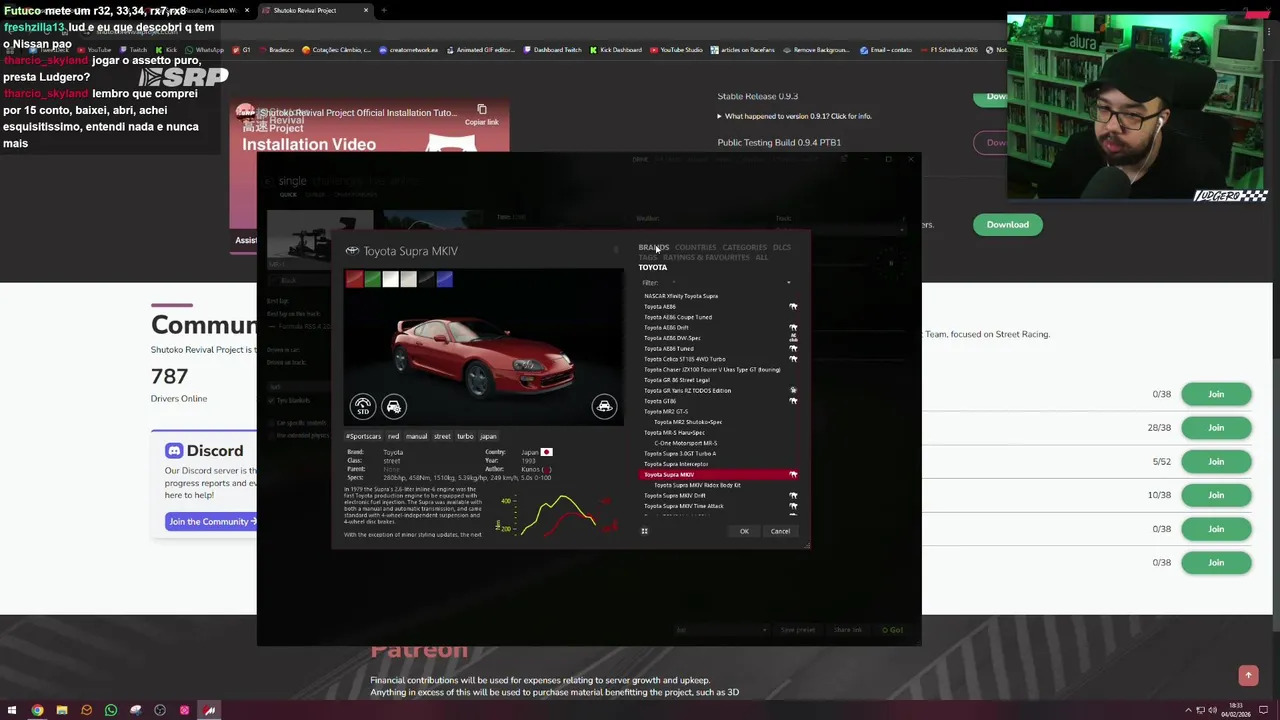Click Join the Community Discord button

click(211, 521)
